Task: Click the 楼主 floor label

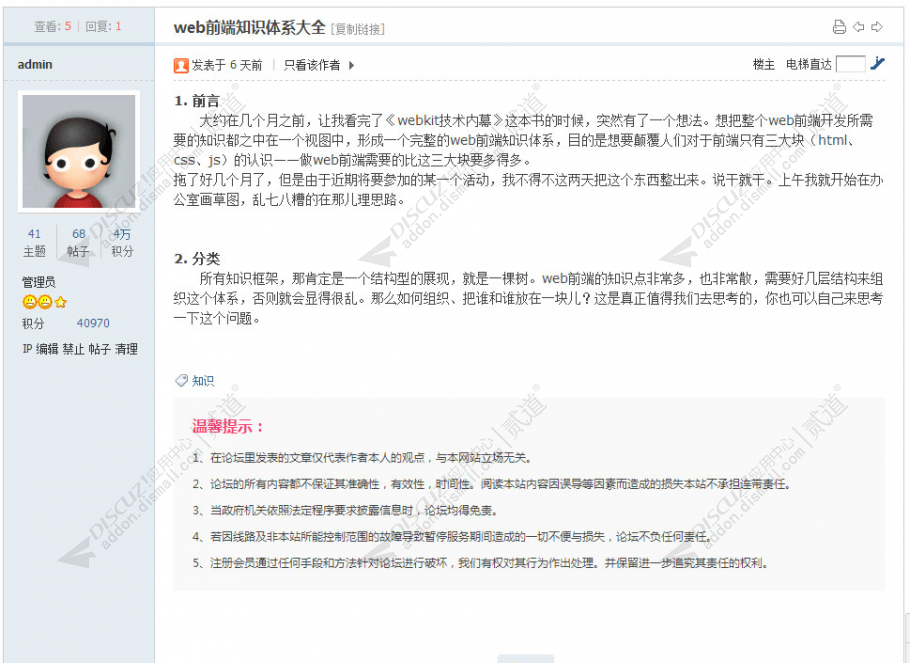Action: click(763, 63)
